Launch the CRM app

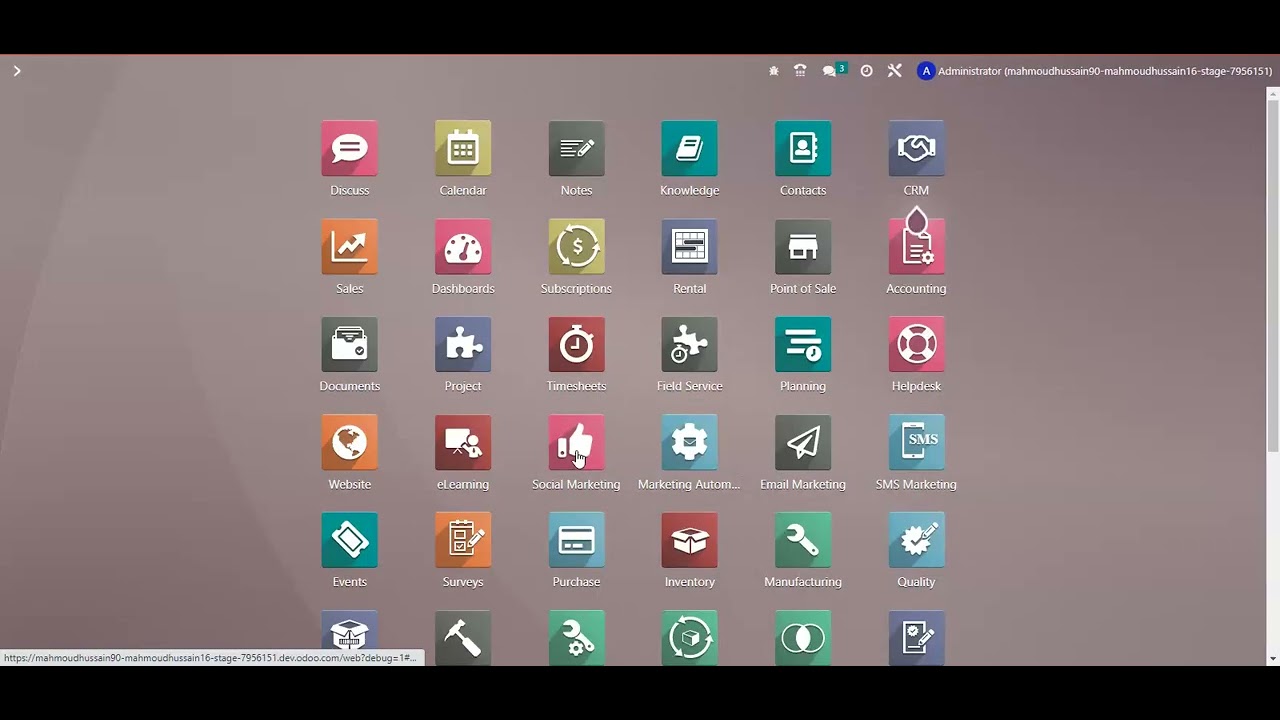click(916, 148)
